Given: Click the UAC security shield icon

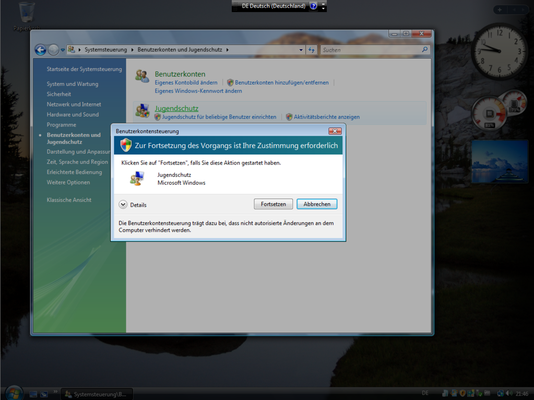Looking at the screenshot, I should tap(126, 145).
